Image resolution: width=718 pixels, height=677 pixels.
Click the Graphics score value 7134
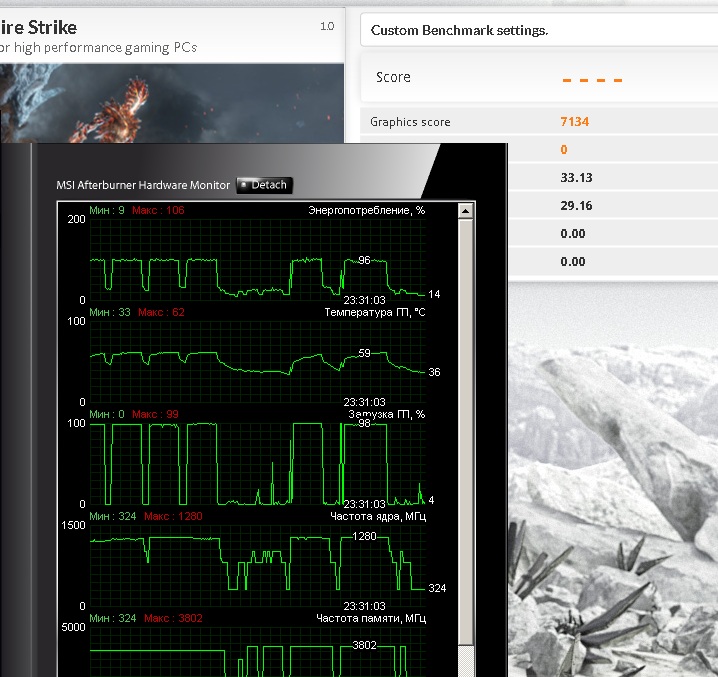pyautogui.click(x=575, y=122)
